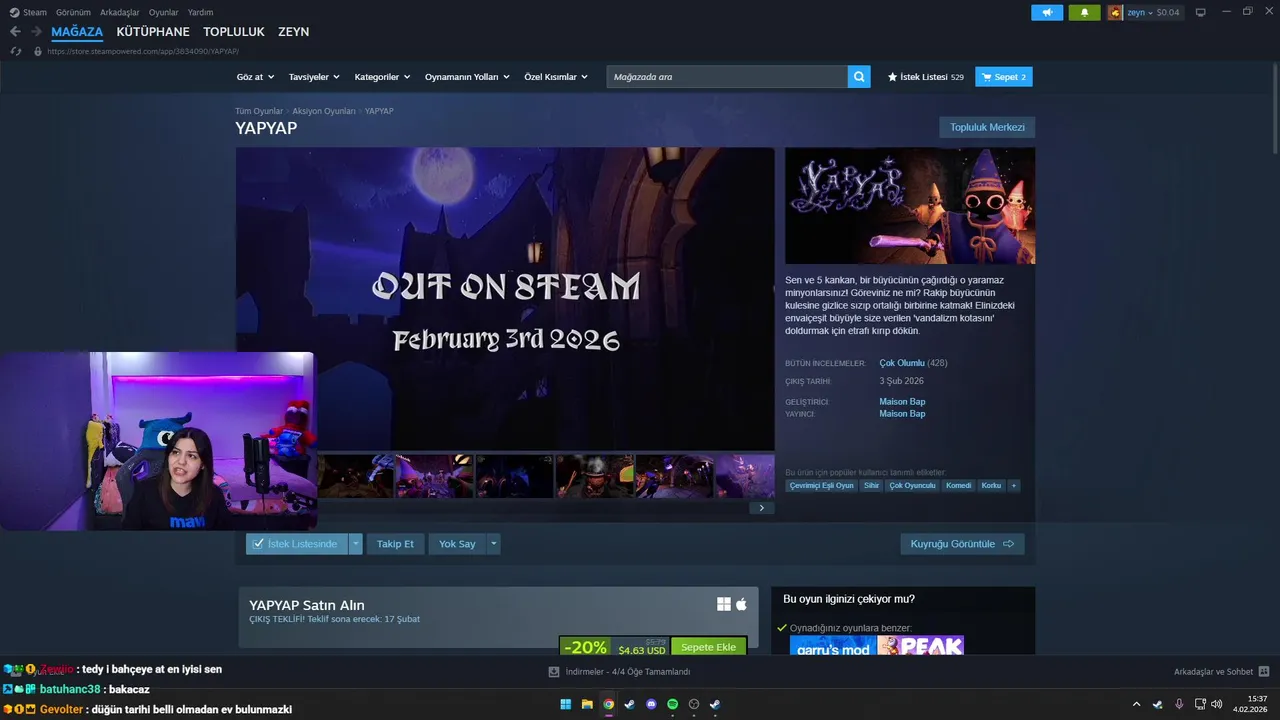Open the Arkadaşlar menu
Viewport: 1280px width, 720px height.
(120, 12)
